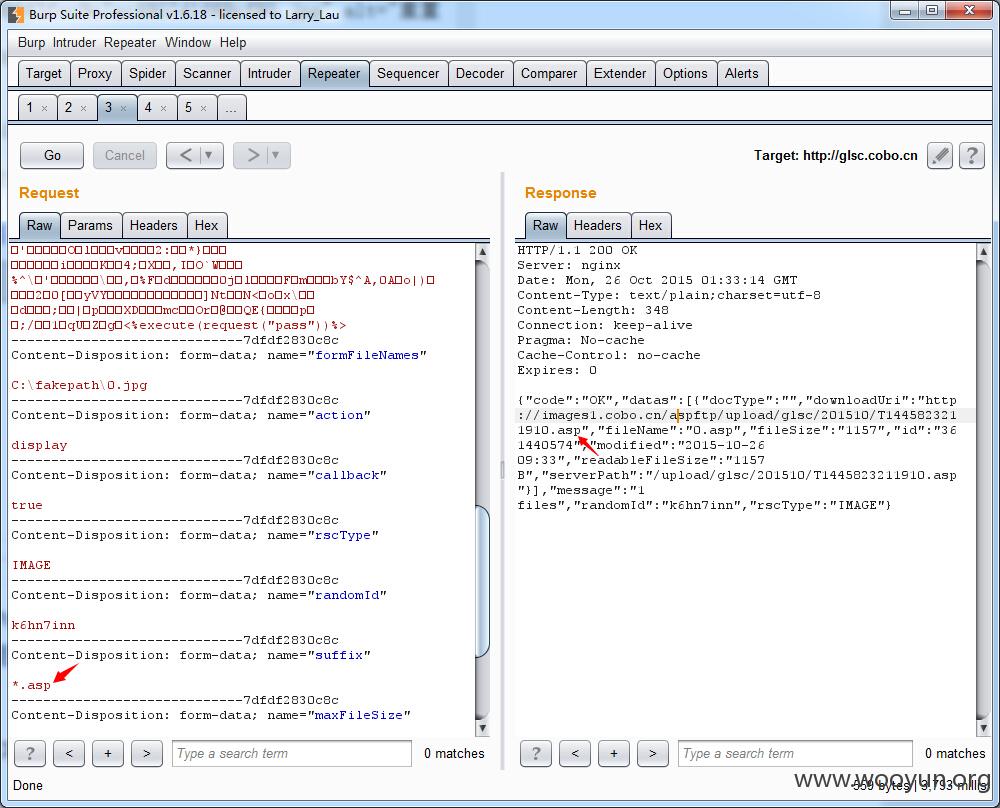Click the Burp Suite app icon in title bar

[x=16, y=14]
